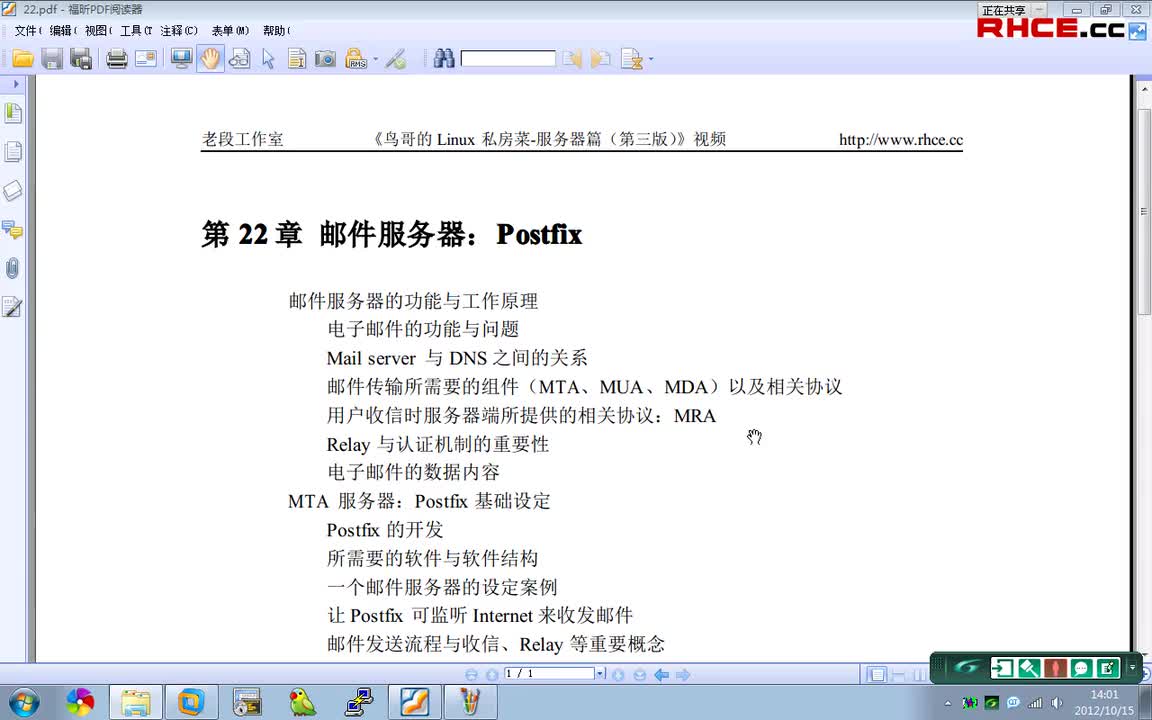Click the Email envelope toolbar icon

click(x=145, y=59)
